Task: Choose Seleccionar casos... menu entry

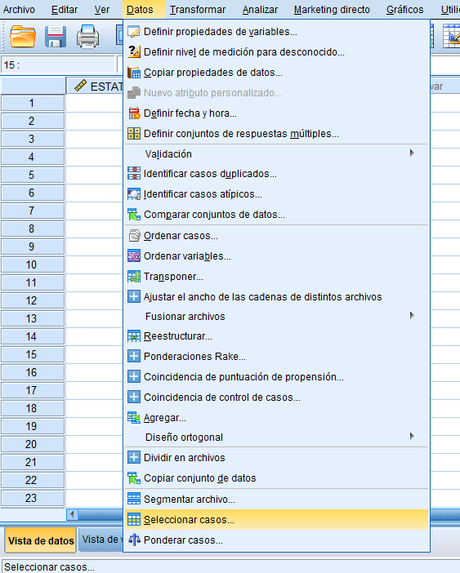Action: point(277,520)
